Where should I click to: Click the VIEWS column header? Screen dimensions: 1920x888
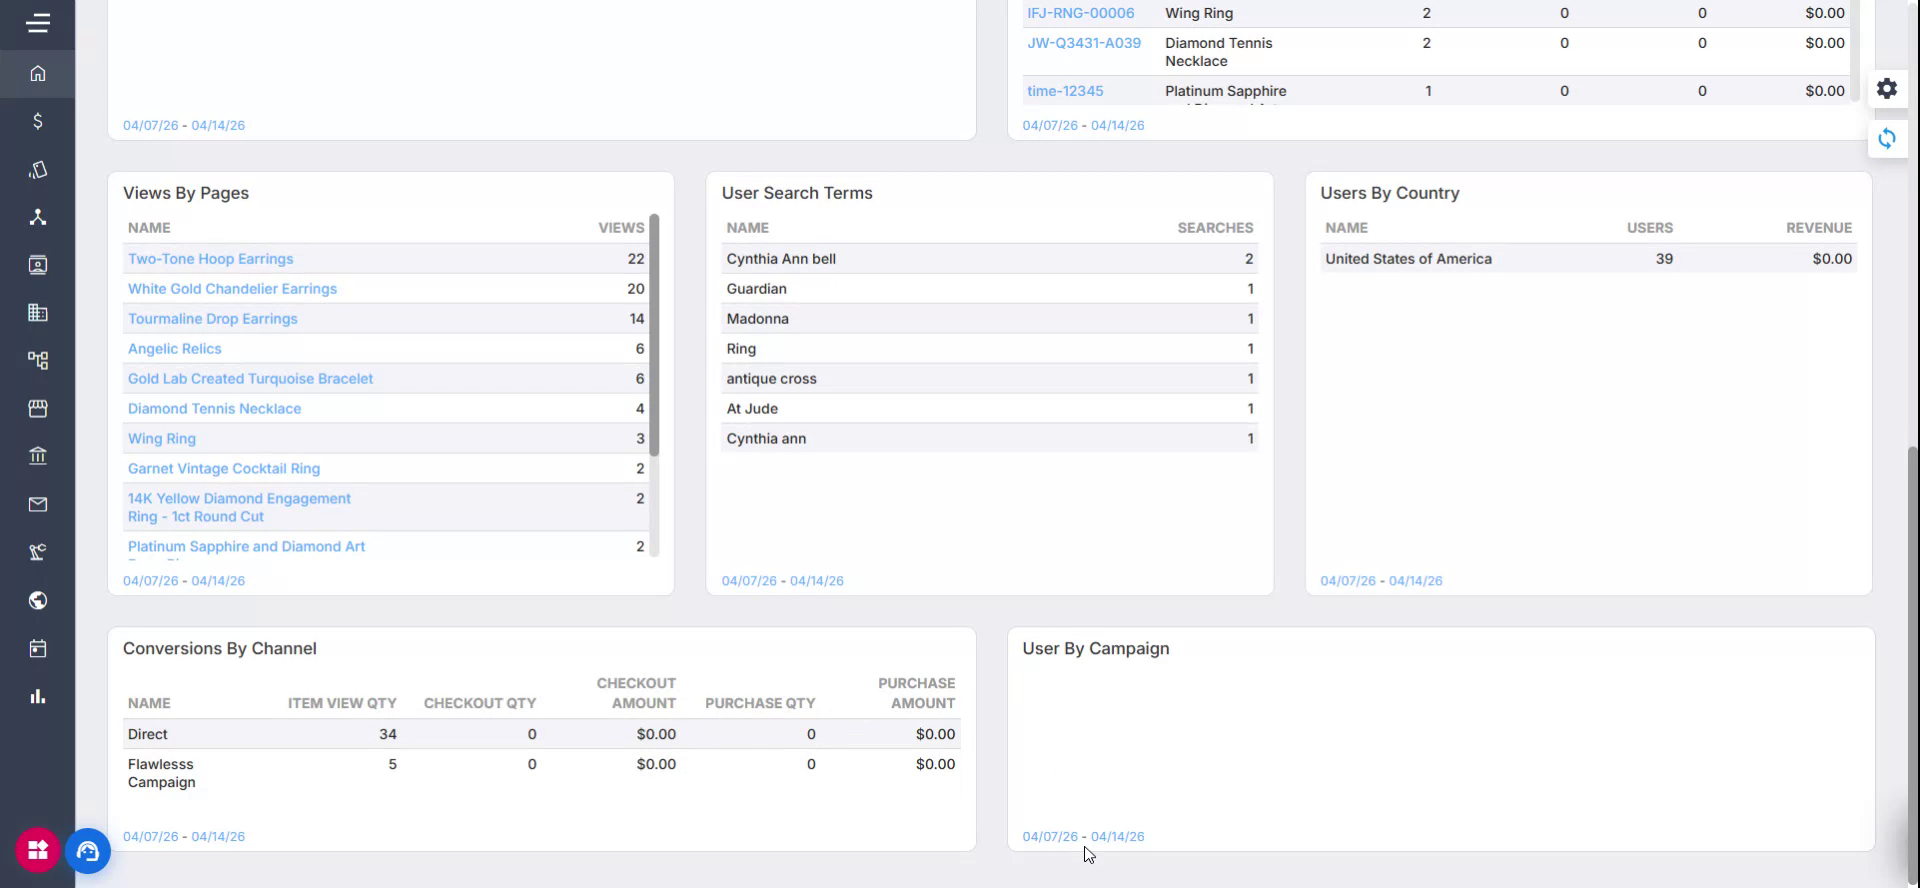click(621, 228)
